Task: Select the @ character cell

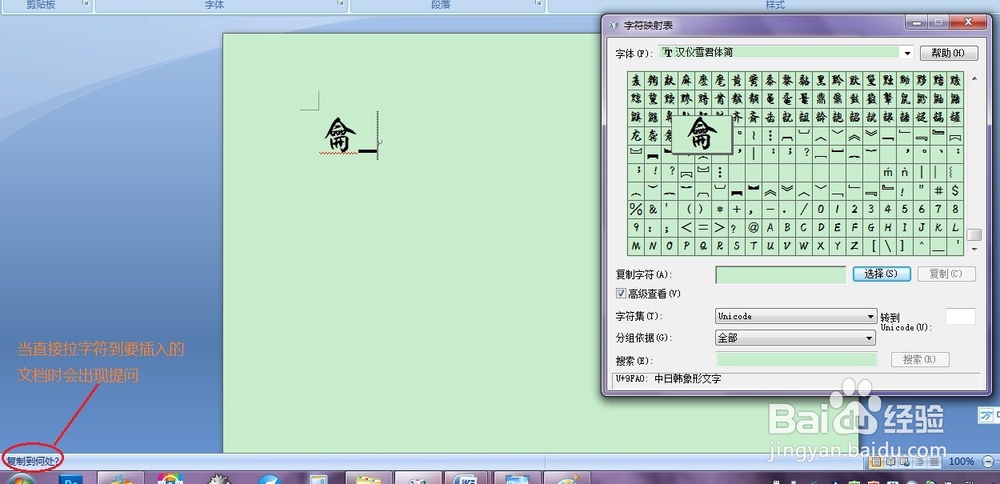Action: [x=754, y=228]
